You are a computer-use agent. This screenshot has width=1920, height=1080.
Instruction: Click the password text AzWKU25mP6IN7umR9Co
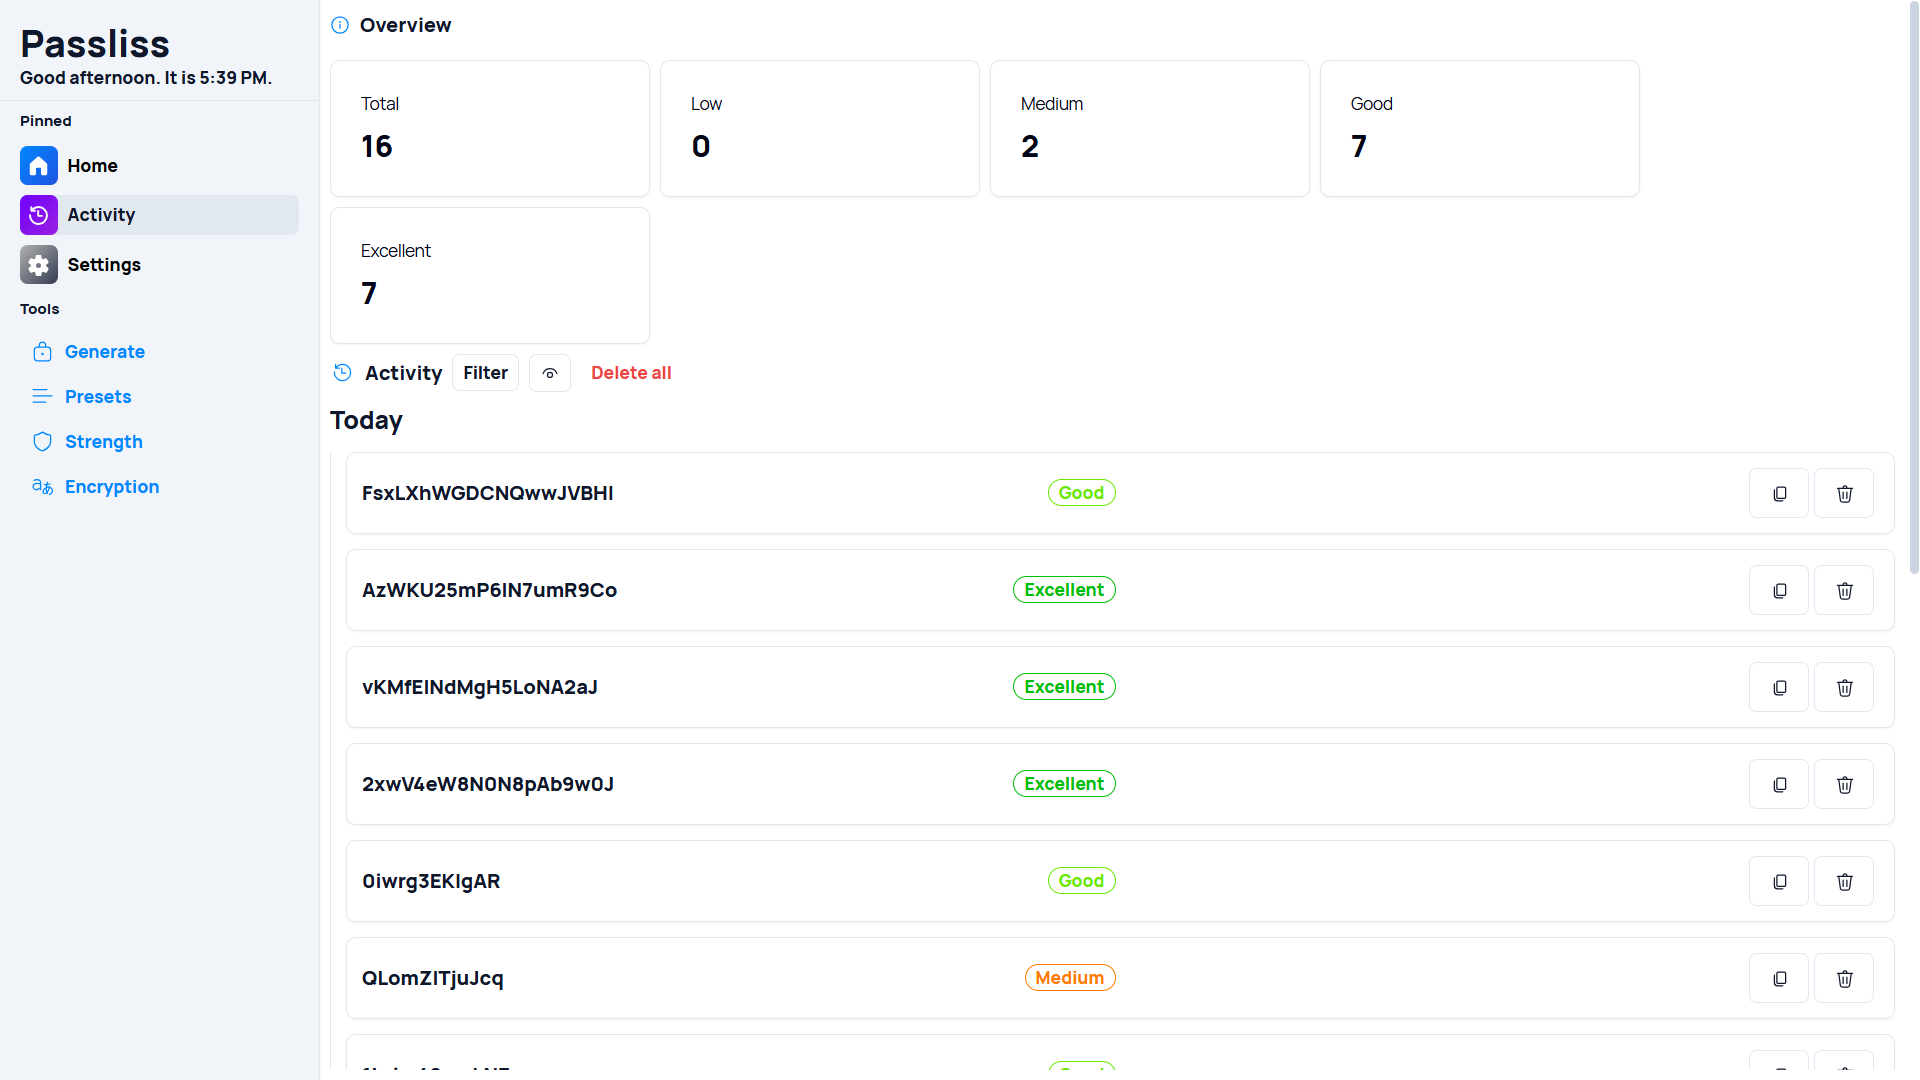490,590
